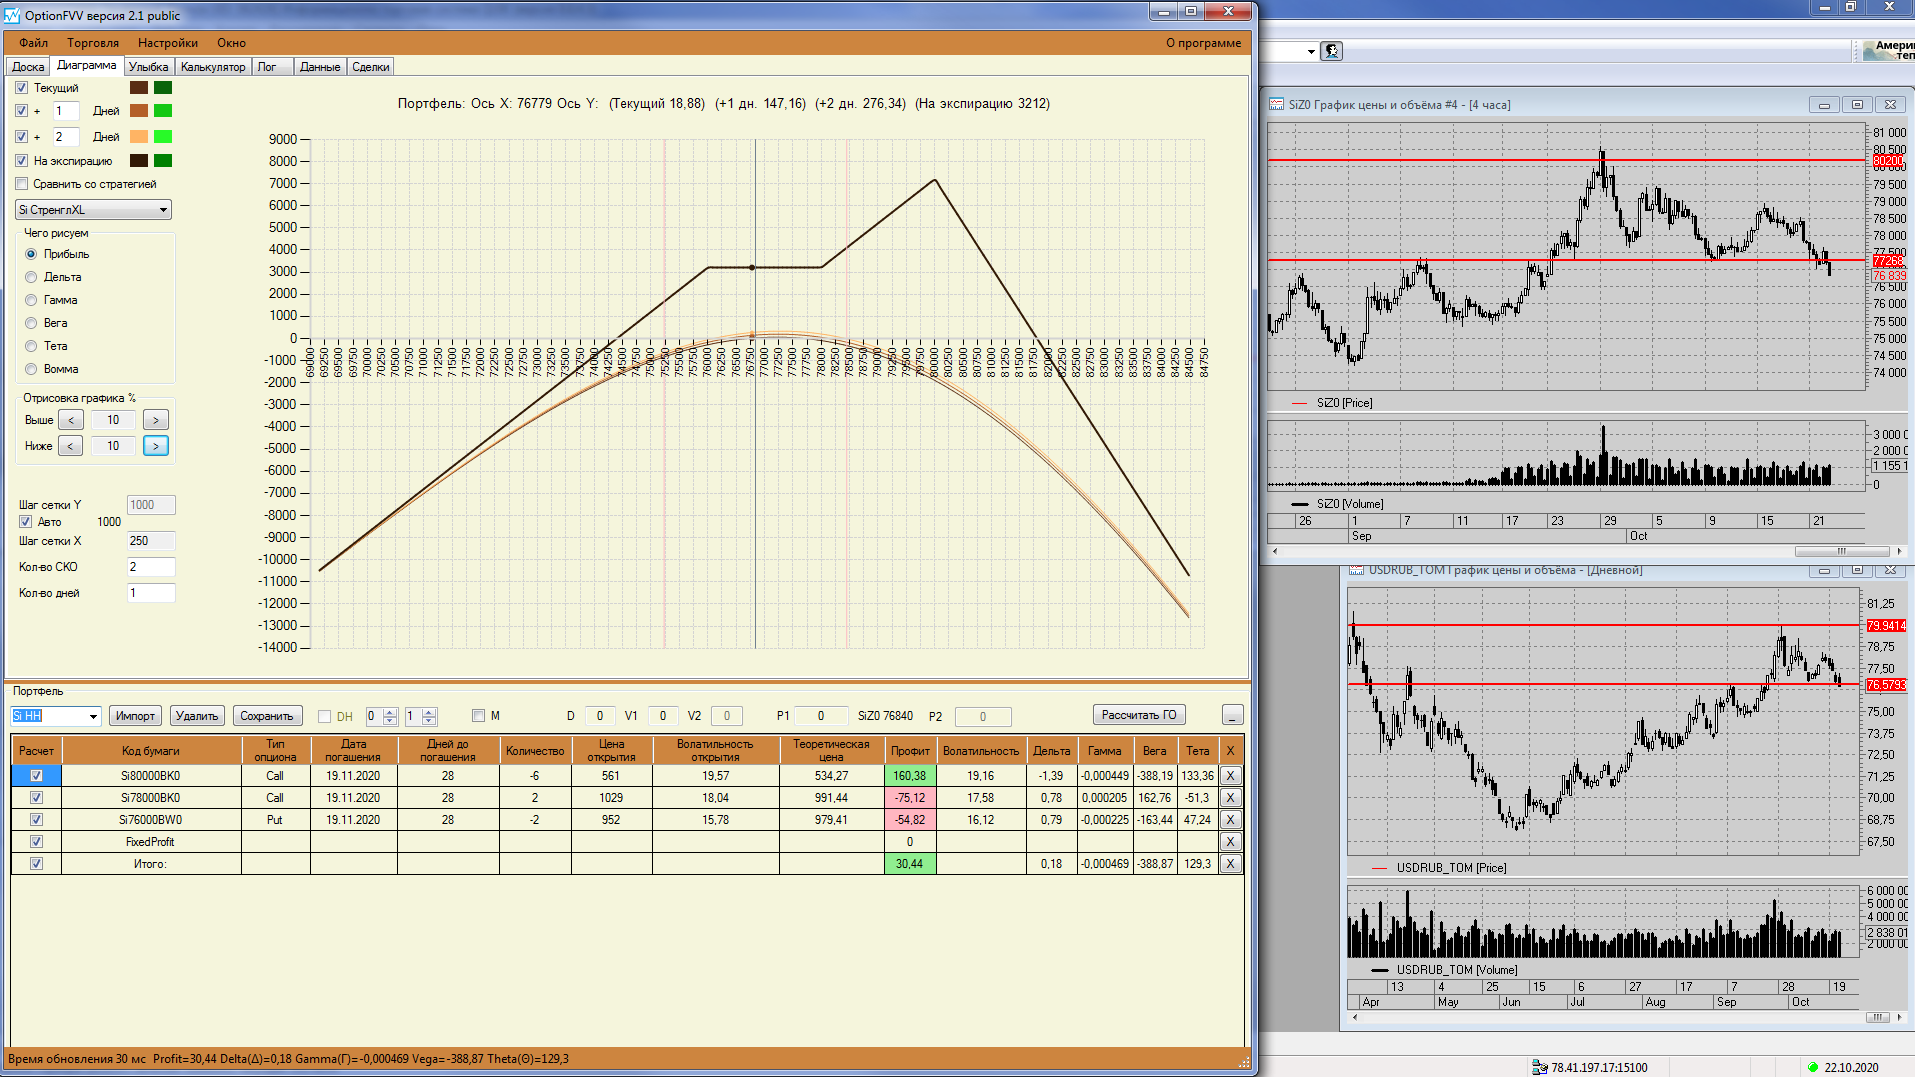Open the О программе menu item

(1203, 43)
